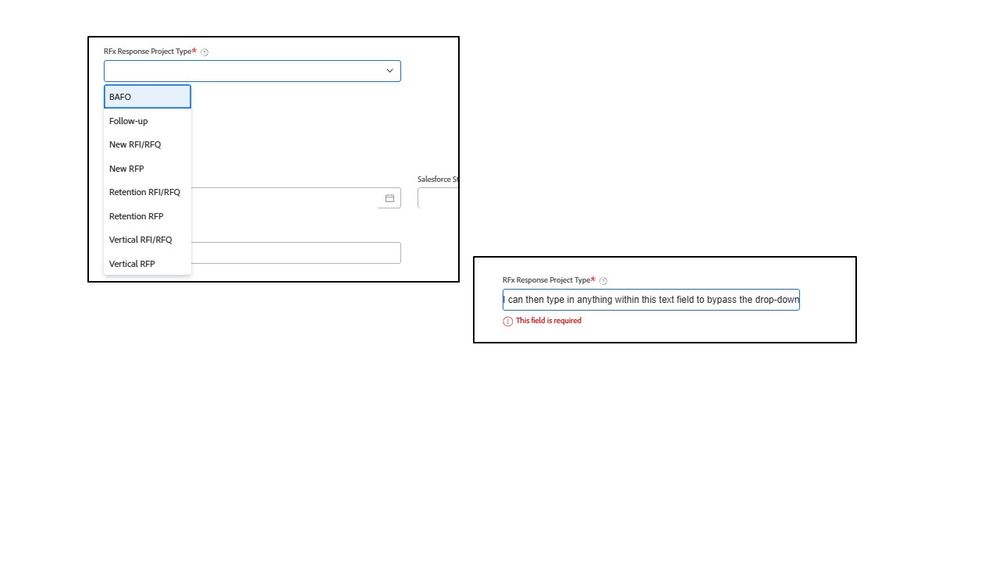Viewport: 999px width, 562px height.
Task: Select Retention RFI/RFQ option
Action: click(147, 192)
